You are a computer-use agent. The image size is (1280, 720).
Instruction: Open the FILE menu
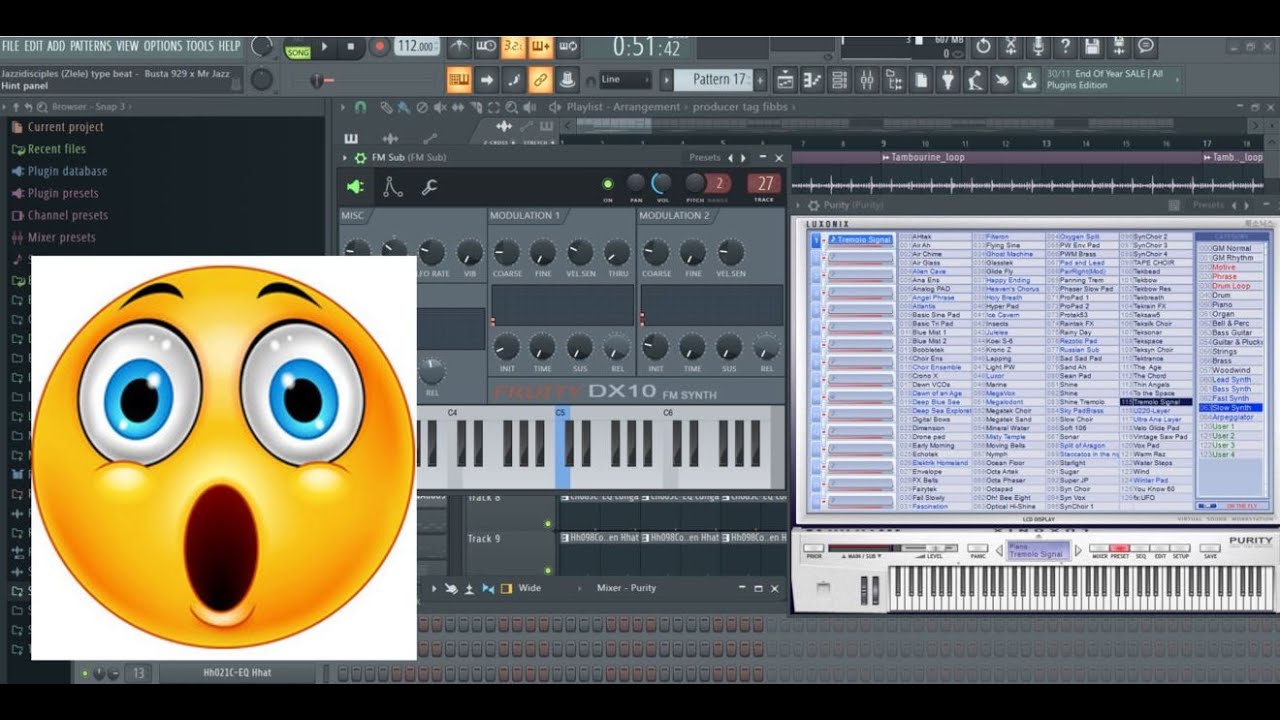tap(11, 46)
